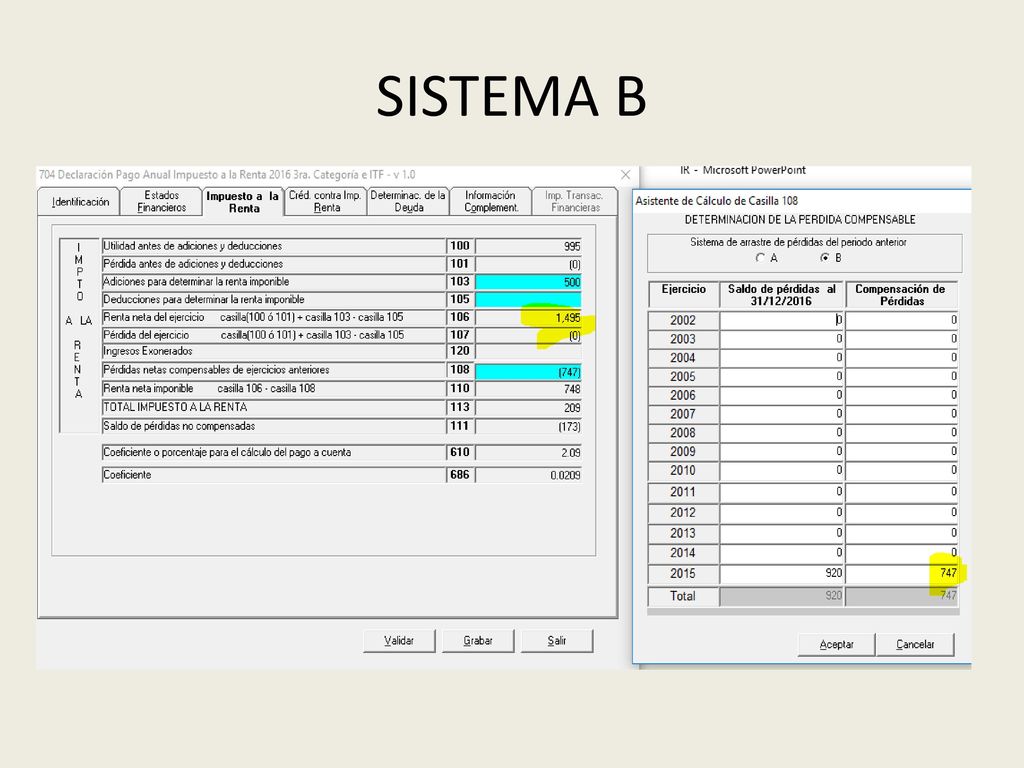Screen dimensions: 1024x768
Task: Edit 2002 Saldo de pérdidas field
Action: click(x=782, y=320)
